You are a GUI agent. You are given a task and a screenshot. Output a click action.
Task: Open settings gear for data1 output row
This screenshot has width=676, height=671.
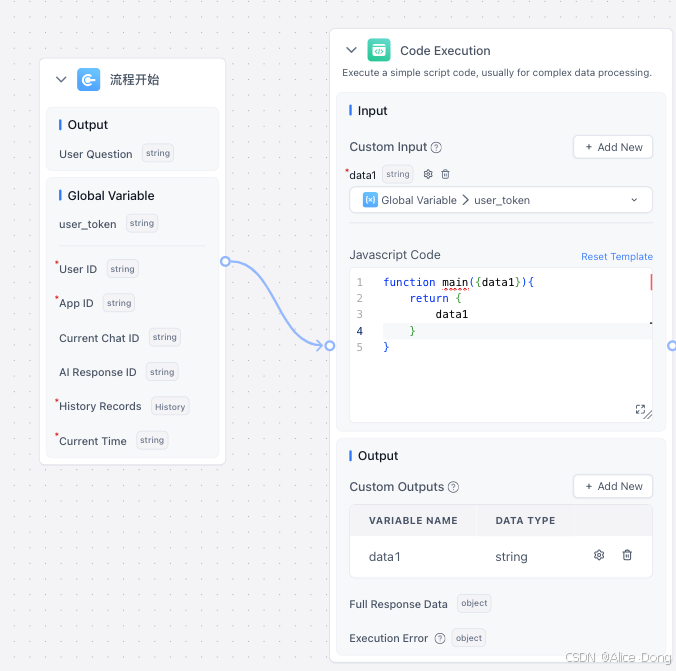point(599,555)
